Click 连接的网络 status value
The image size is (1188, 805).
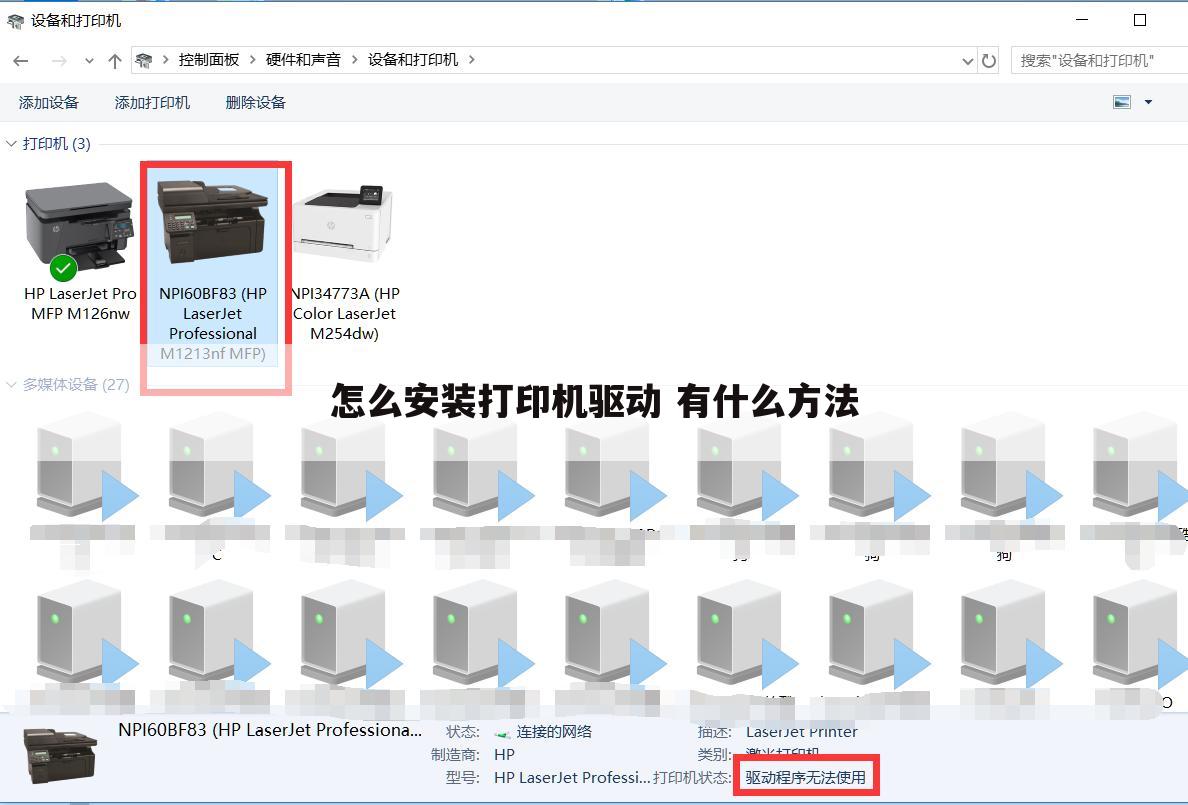pyautogui.click(x=554, y=731)
